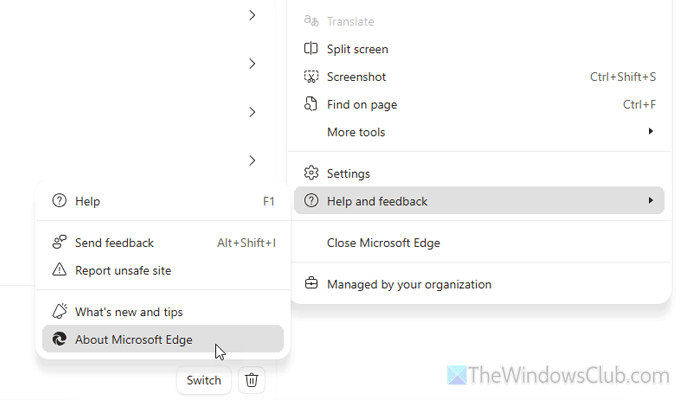The height and width of the screenshot is (400, 700).
Task: Click the second chevron on the left panel
Action: 252,63
